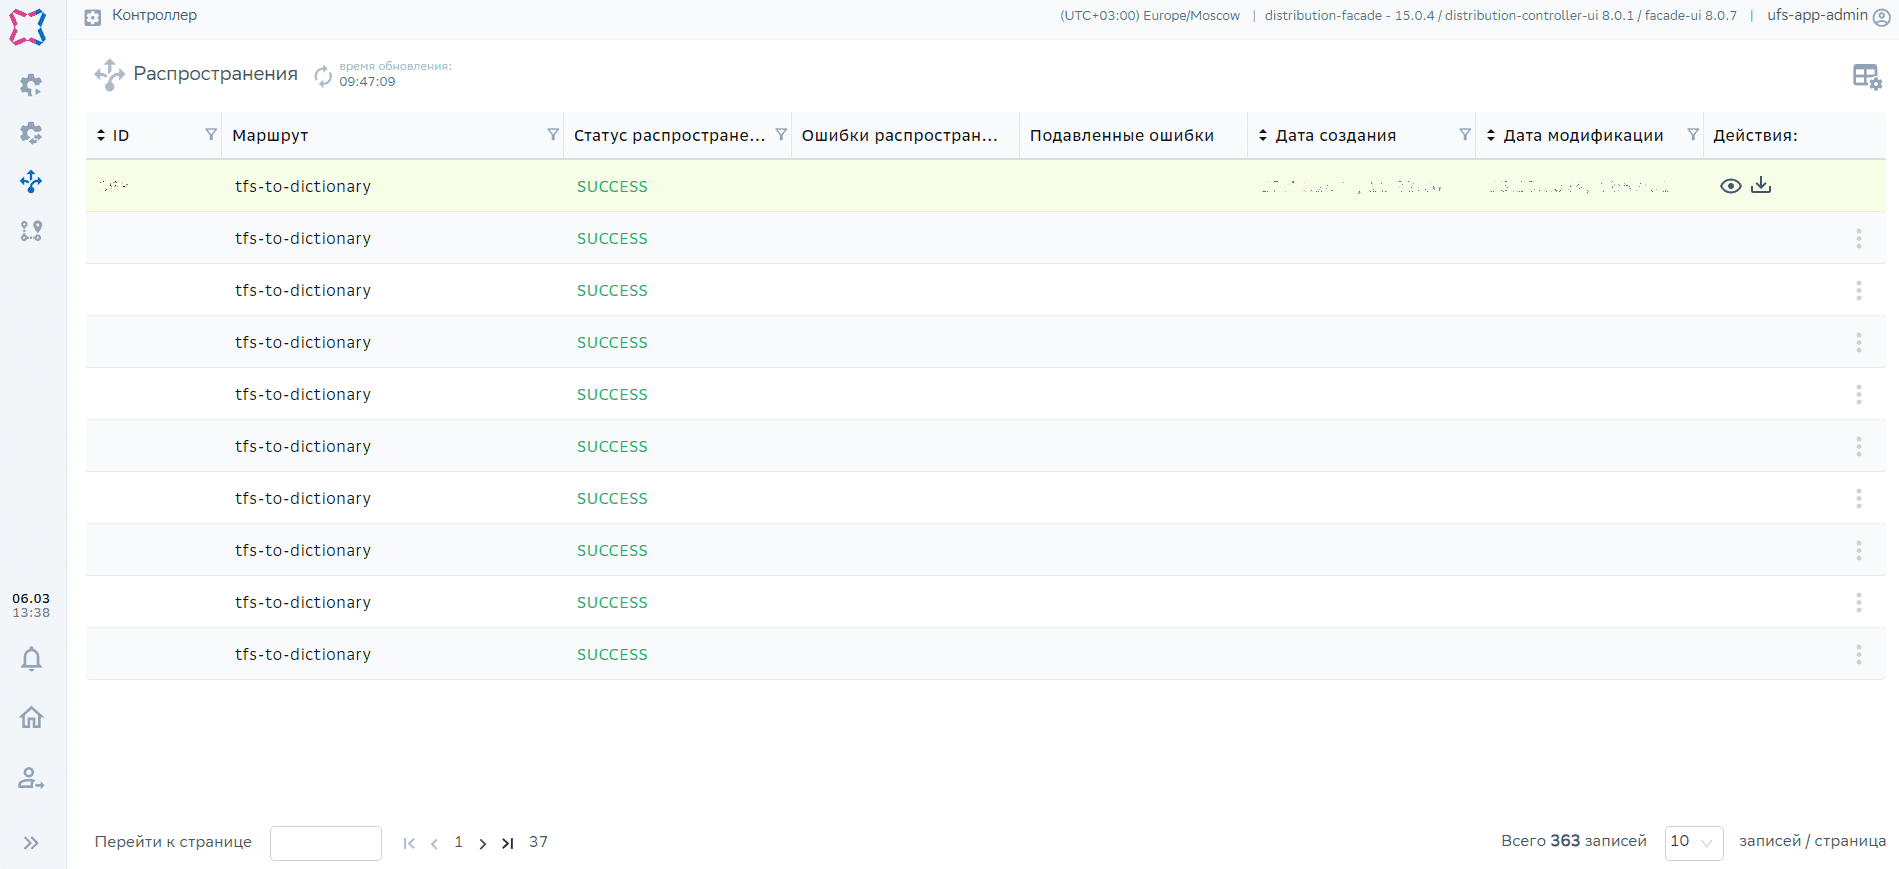This screenshot has height=869, width=1899.
Task: Open the notifications bell in sidebar
Action: pos(31,659)
